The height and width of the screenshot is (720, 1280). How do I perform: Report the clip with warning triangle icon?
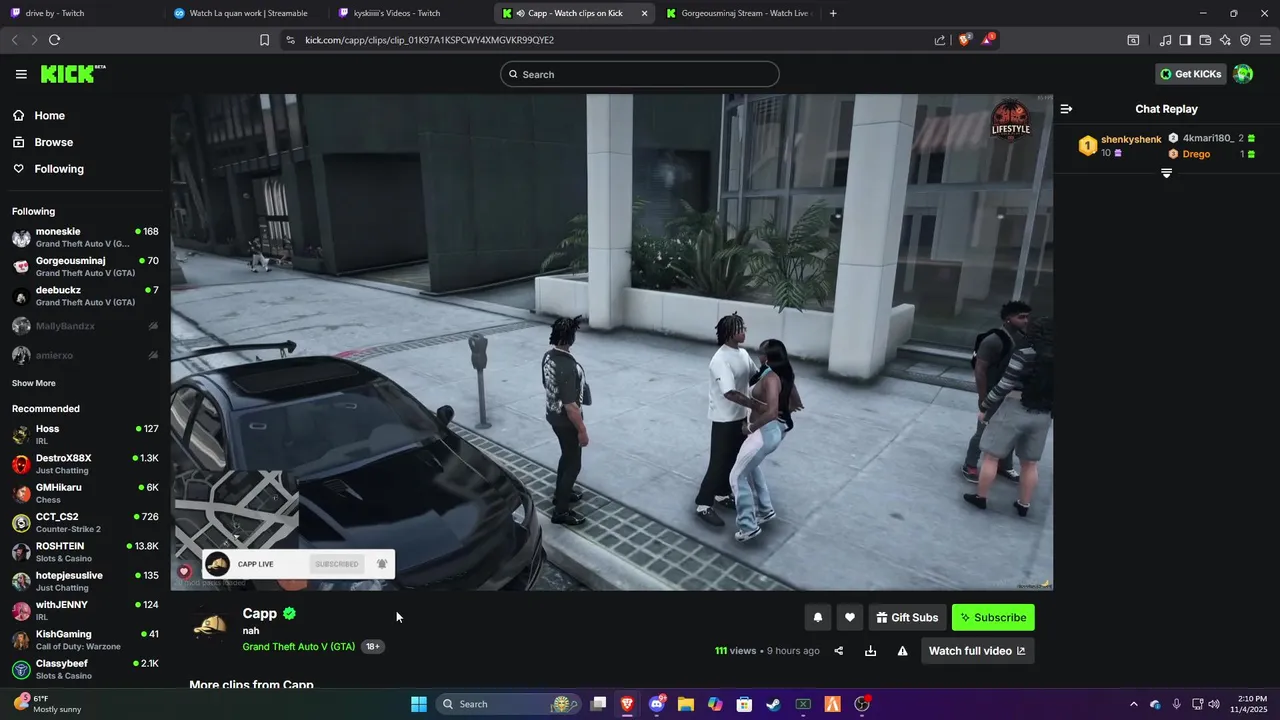click(x=903, y=651)
